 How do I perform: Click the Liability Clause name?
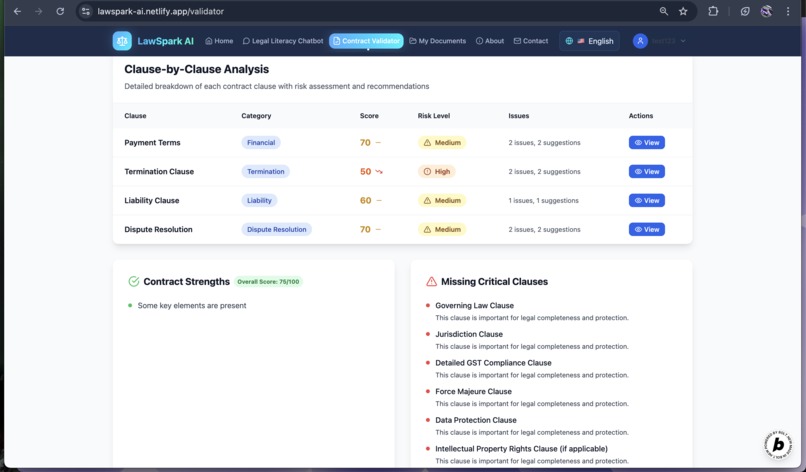pyautogui.click(x=152, y=201)
